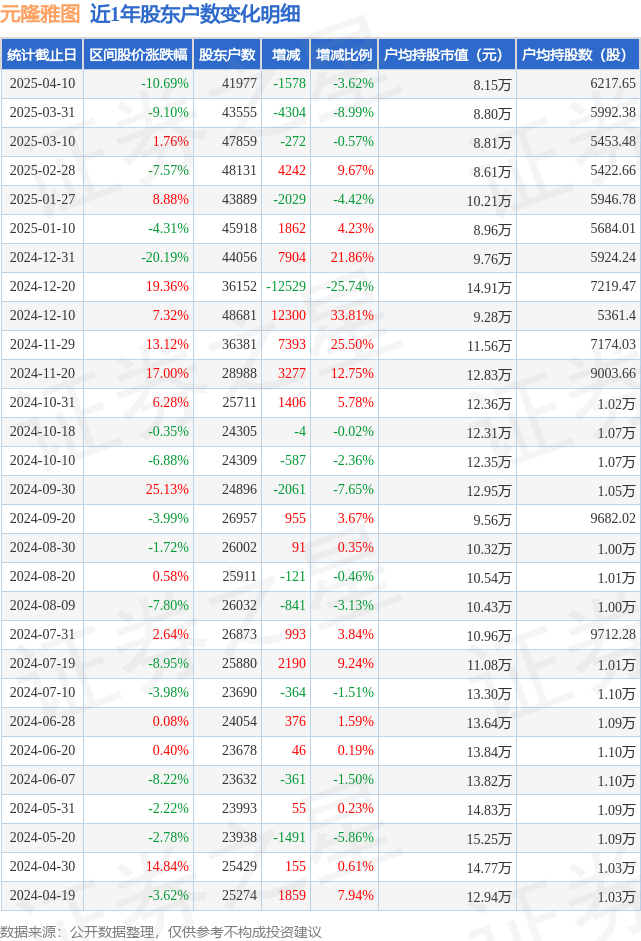Viewport: 641px width, 941px height.
Task: Click the 9003.66 average shares cell
Action: [613, 373]
